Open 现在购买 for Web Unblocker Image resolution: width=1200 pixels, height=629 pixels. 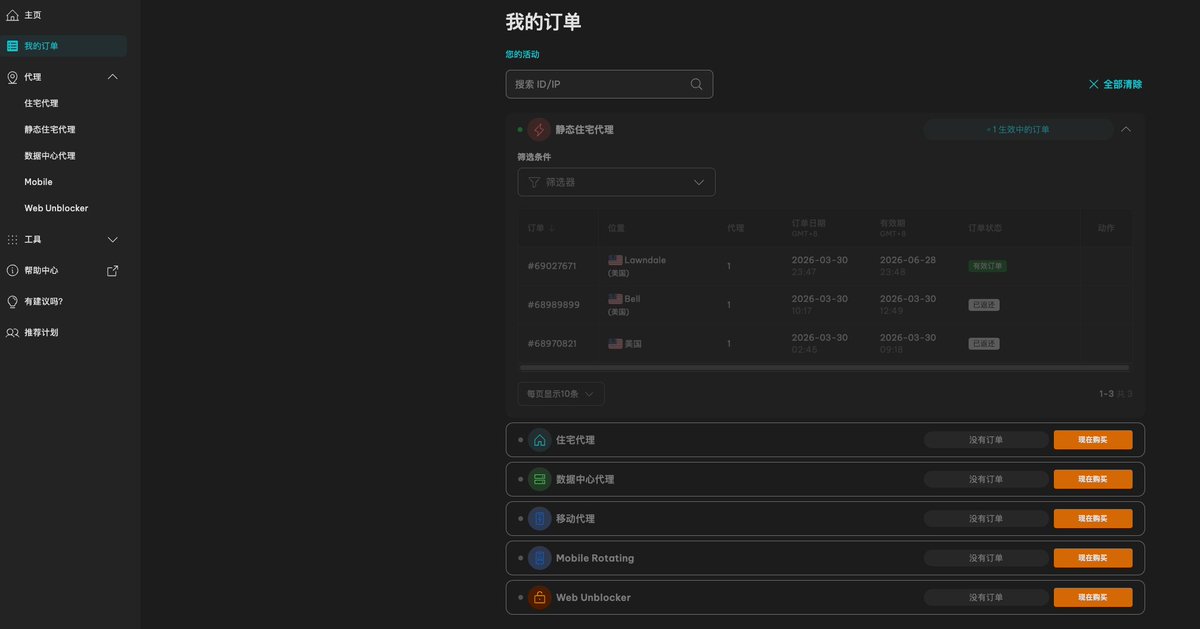pyautogui.click(x=1093, y=597)
